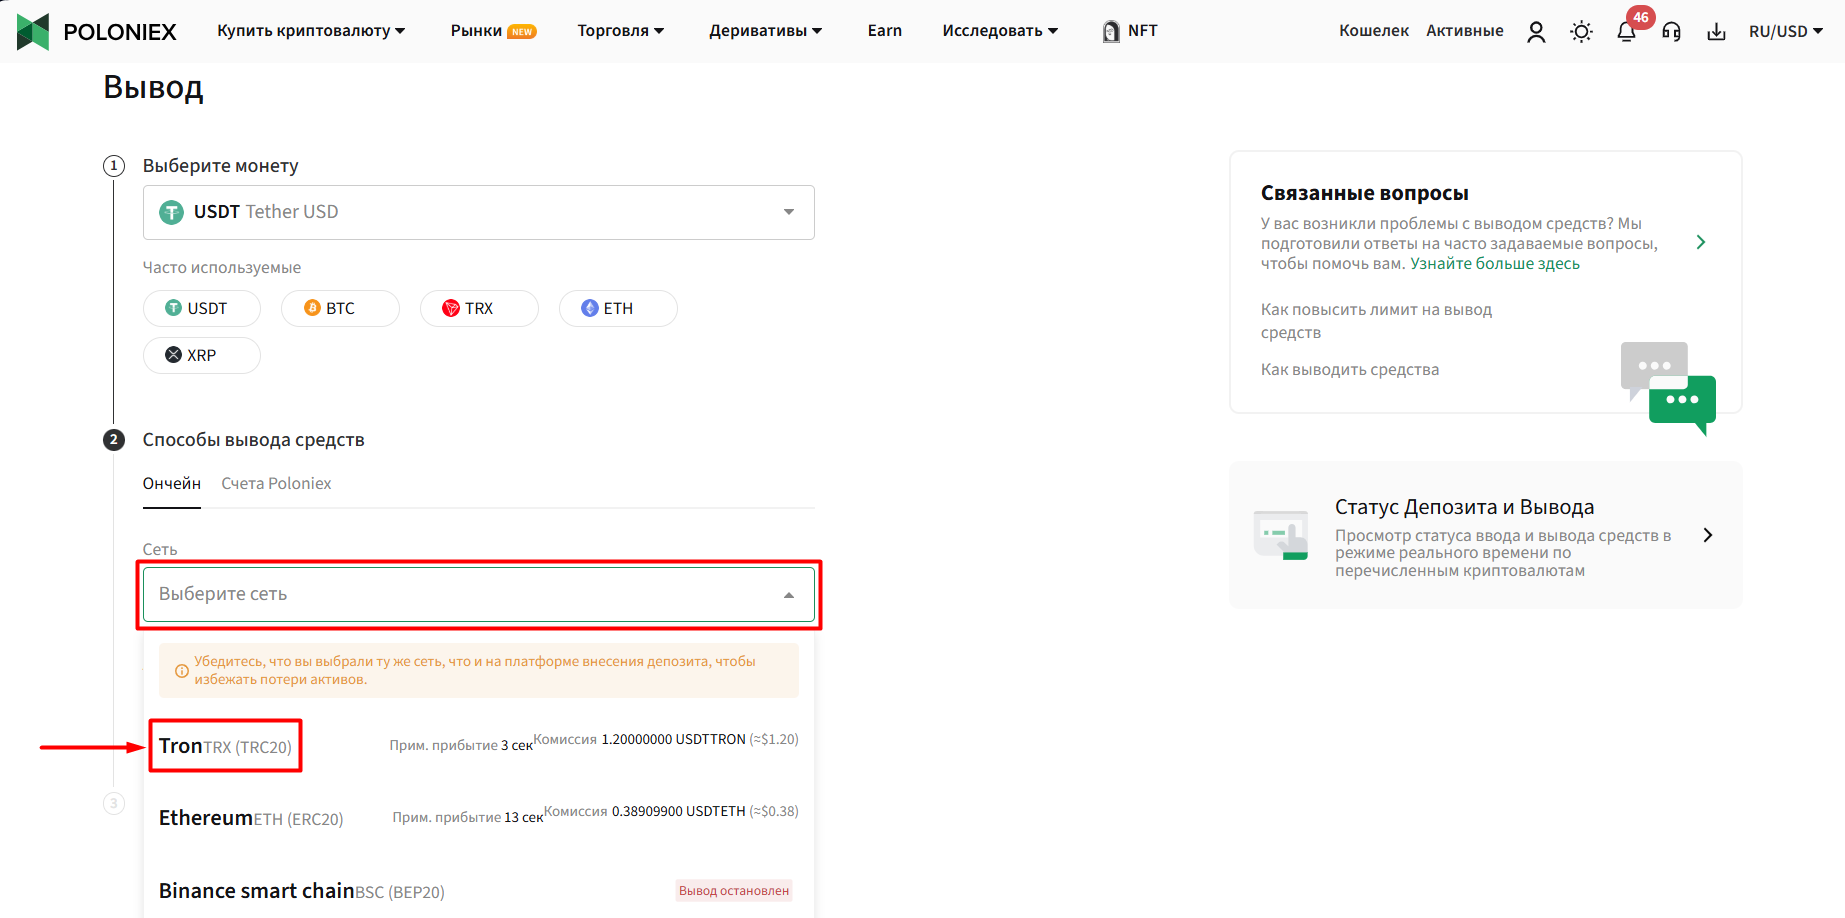The width and height of the screenshot is (1845, 918).
Task: Open notifications bell with 46 badge
Action: pos(1627,32)
